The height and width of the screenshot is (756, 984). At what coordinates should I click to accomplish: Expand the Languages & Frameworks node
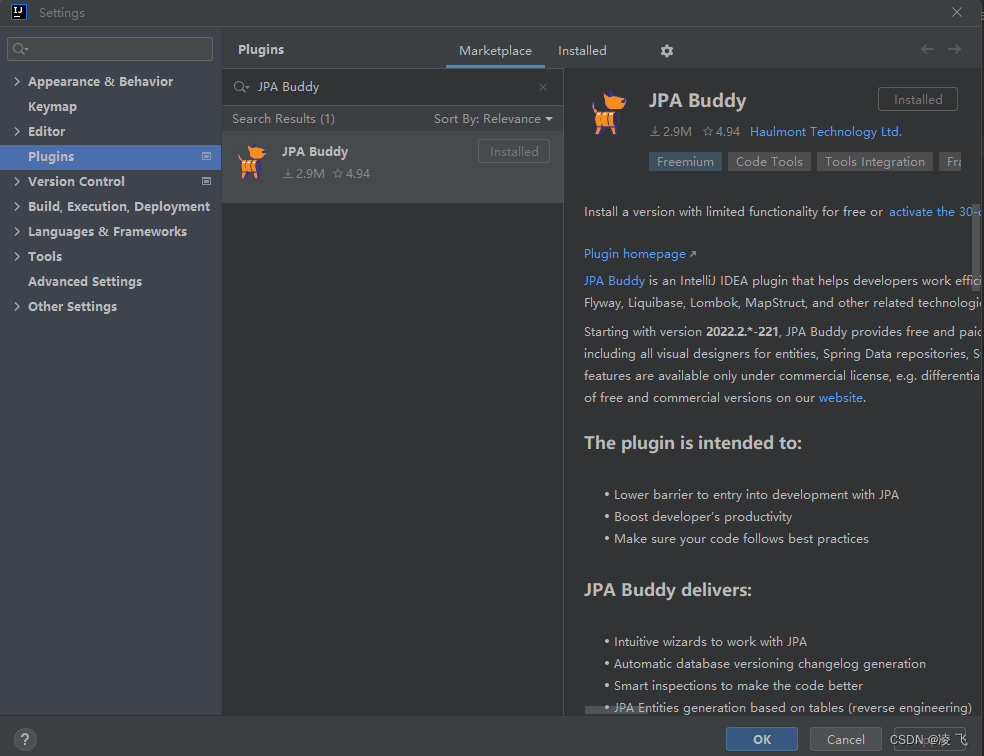point(17,232)
